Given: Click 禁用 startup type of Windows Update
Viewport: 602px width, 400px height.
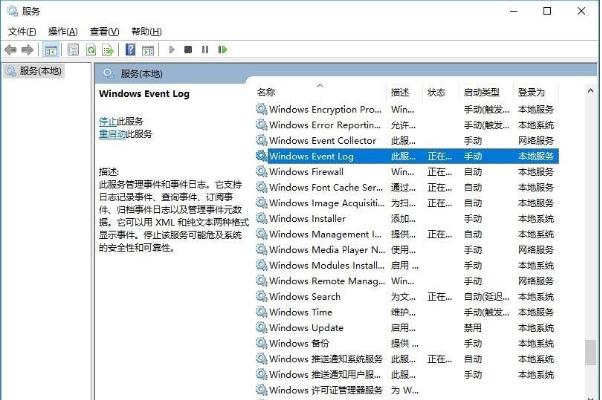Looking at the screenshot, I should pos(473,328).
